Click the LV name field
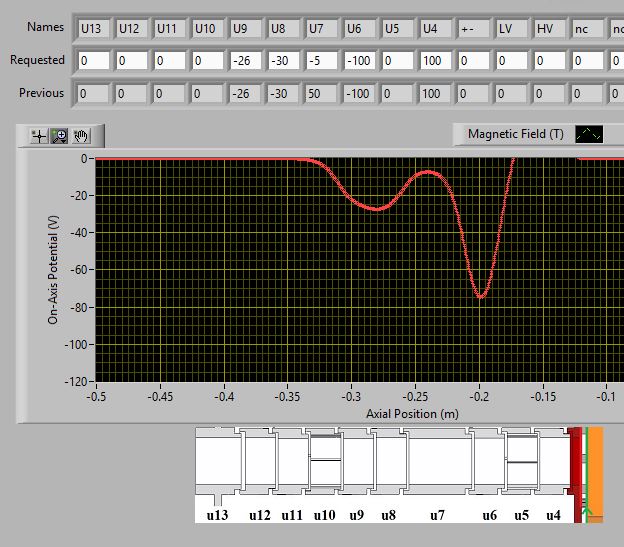Viewport: 624px width, 547px height. pyautogui.click(x=512, y=29)
